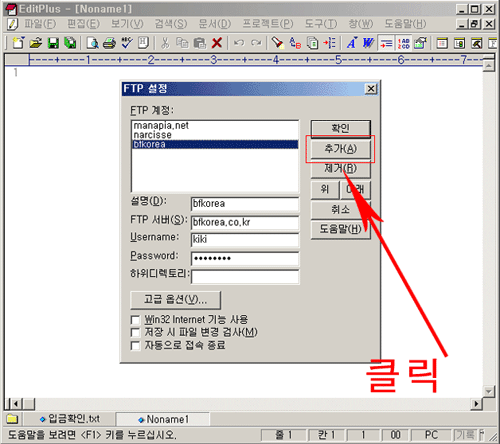Image resolution: width=500 pixels, height=444 pixels.
Task: Click horizontal scrollbar right arrow
Action: click(476, 404)
